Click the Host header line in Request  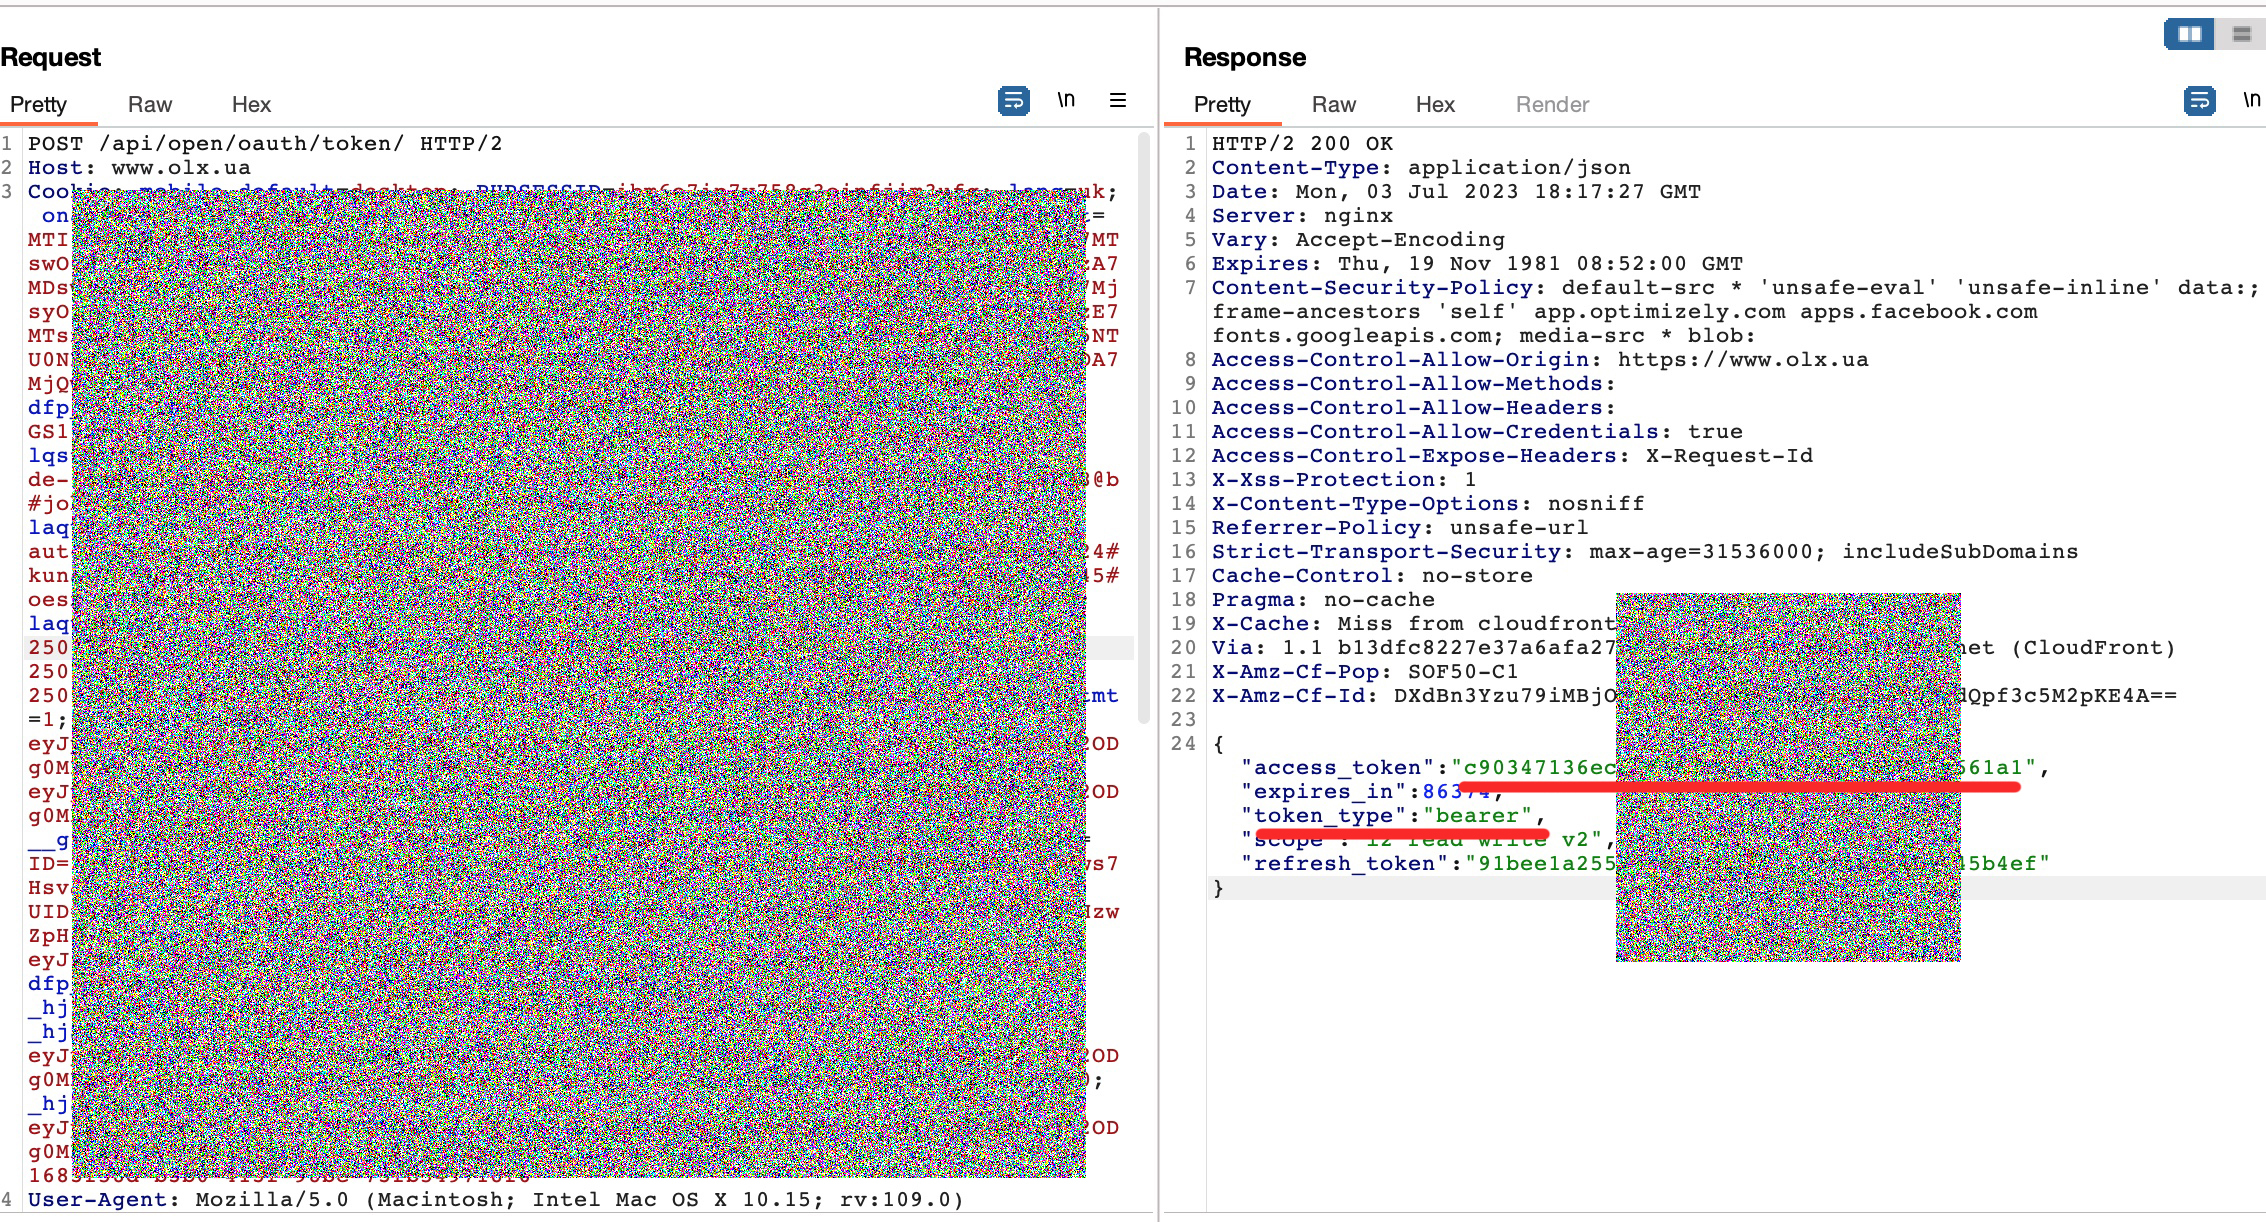(139, 168)
